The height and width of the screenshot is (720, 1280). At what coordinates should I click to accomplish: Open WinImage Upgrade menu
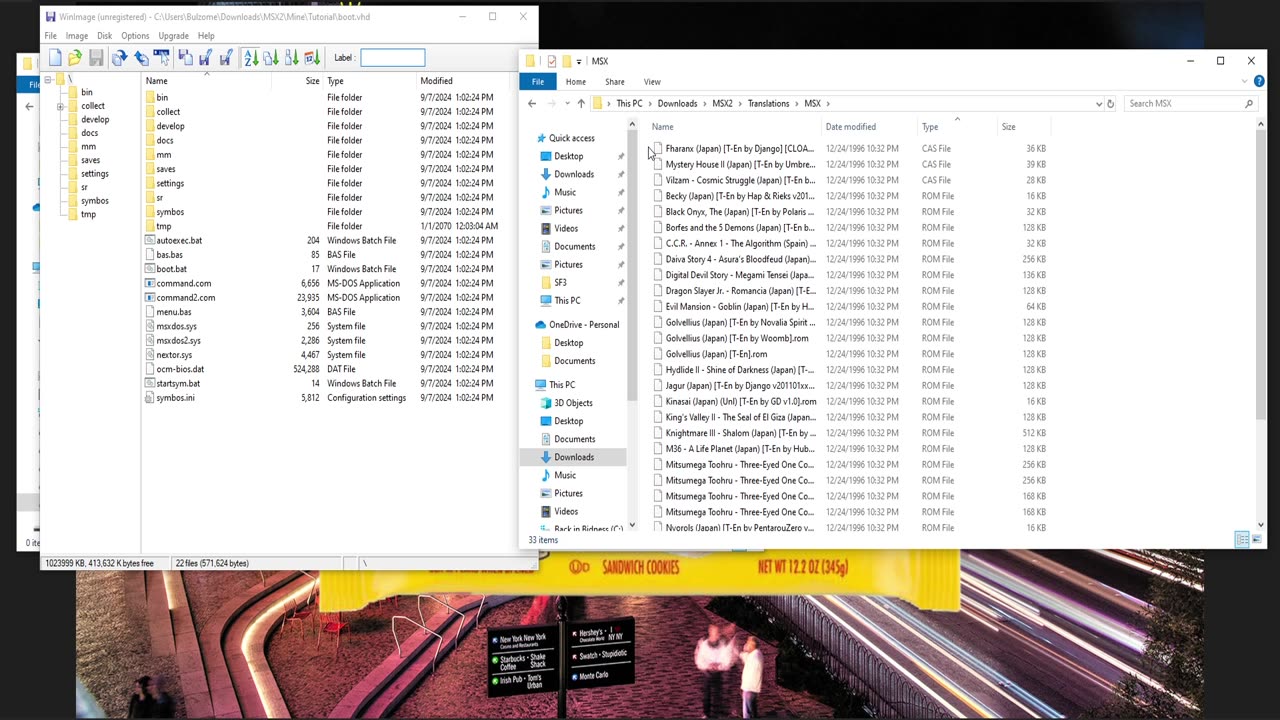pyautogui.click(x=173, y=36)
